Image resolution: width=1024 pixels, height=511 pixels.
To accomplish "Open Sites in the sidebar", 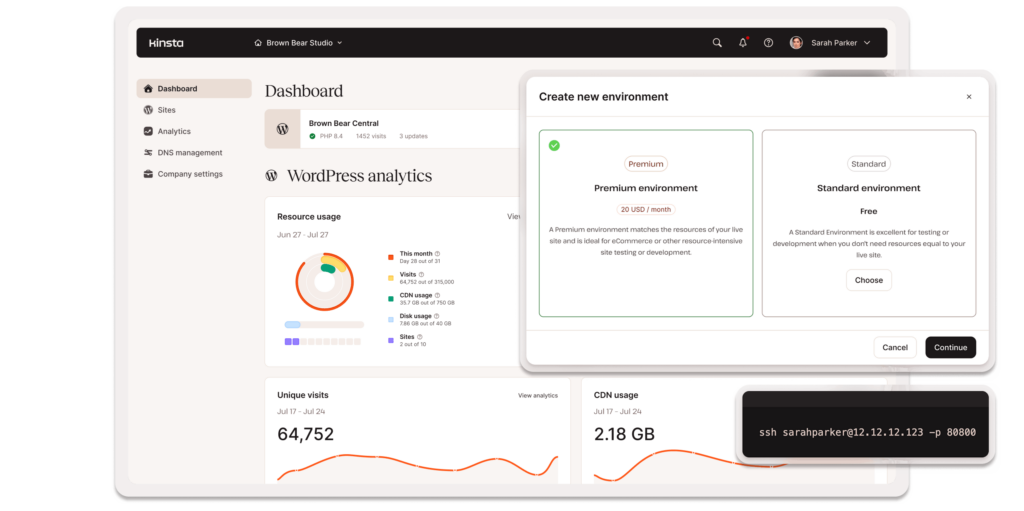I will coord(166,110).
